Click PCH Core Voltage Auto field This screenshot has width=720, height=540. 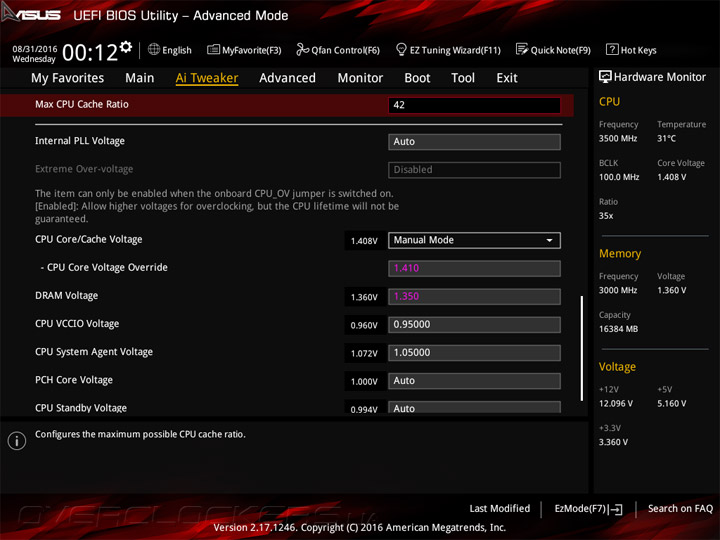(x=474, y=381)
